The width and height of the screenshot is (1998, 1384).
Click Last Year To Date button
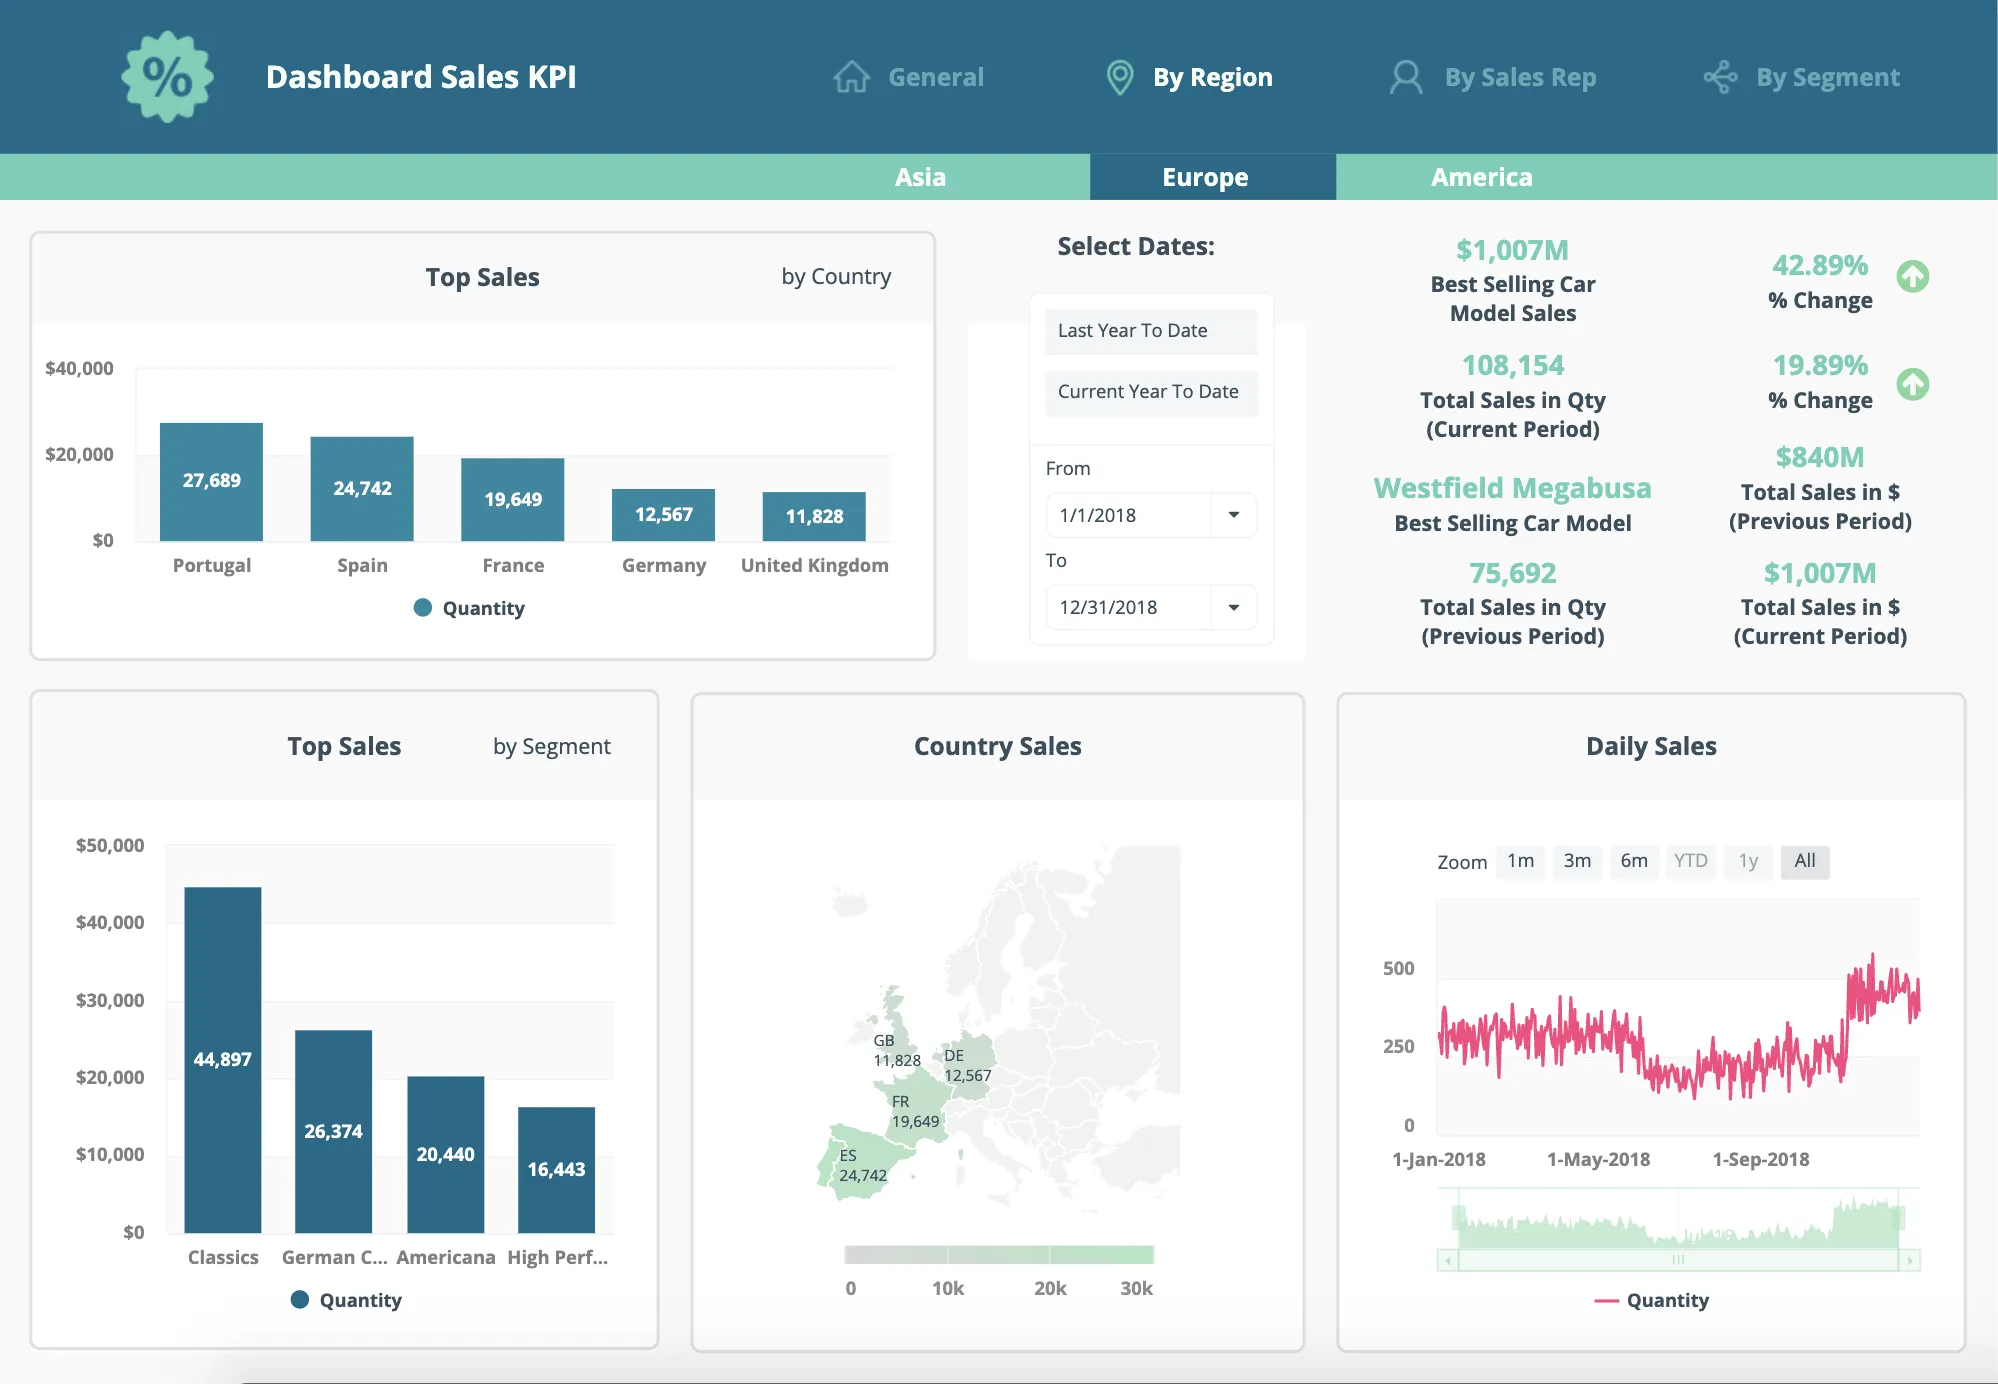pyautogui.click(x=1150, y=331)
